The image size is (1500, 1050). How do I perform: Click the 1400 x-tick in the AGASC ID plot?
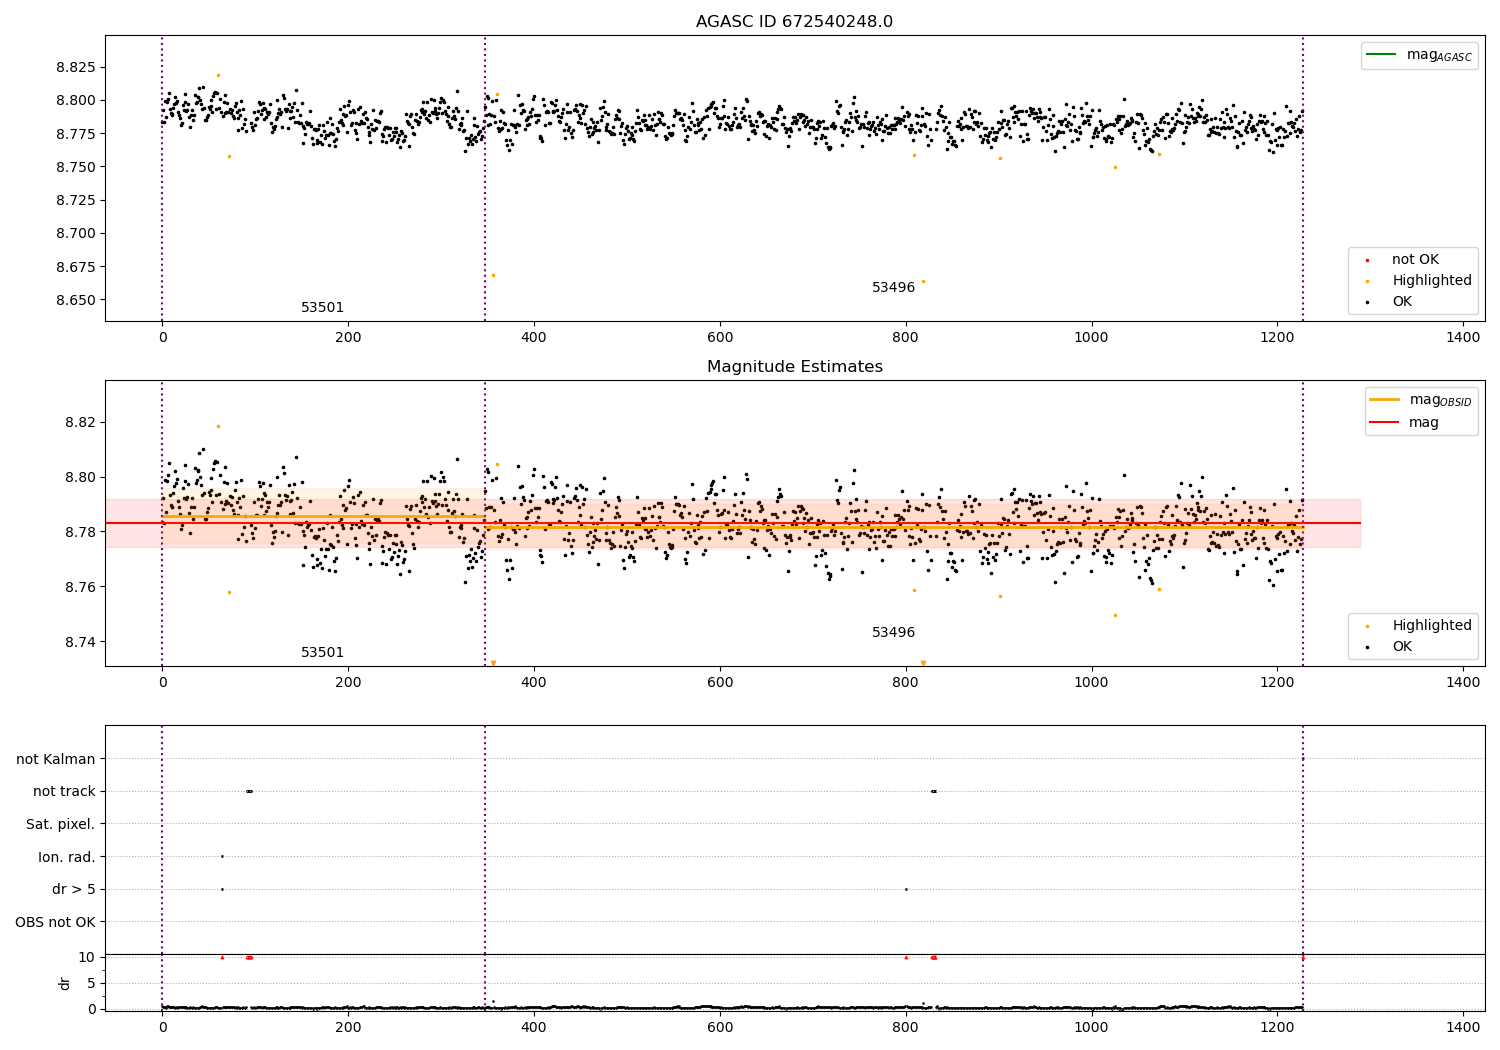pos(1463,338)
